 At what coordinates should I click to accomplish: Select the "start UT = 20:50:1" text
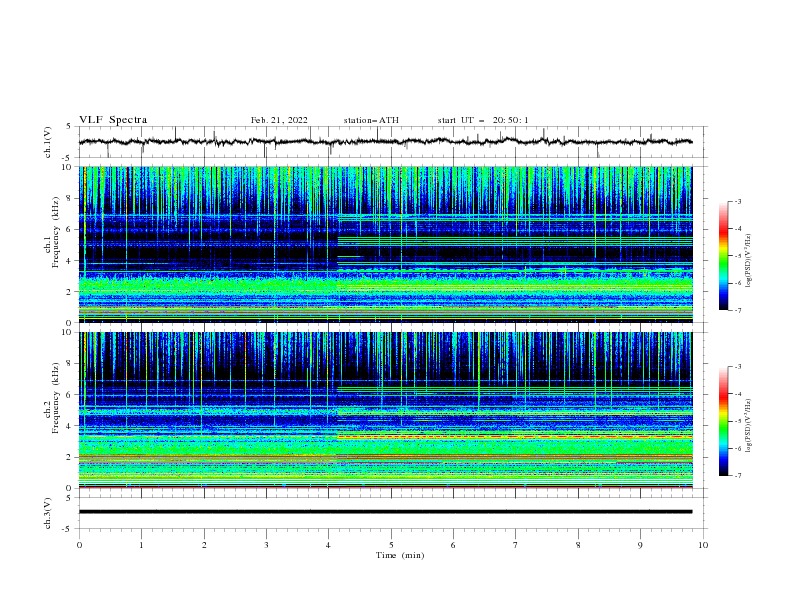483,120
